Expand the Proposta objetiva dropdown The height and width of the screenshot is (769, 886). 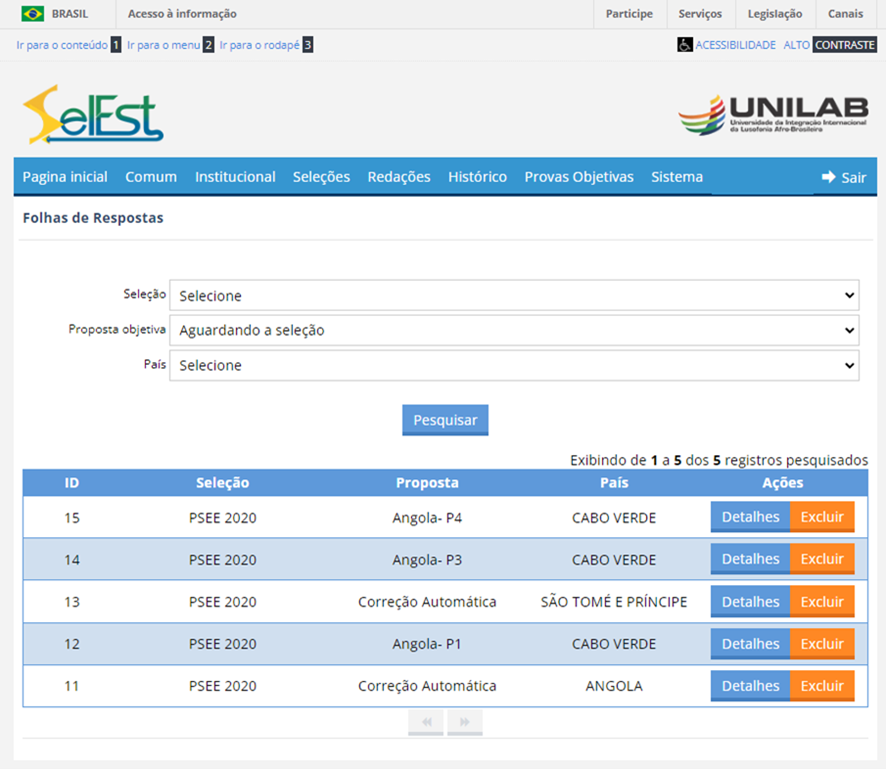point(514,330)
